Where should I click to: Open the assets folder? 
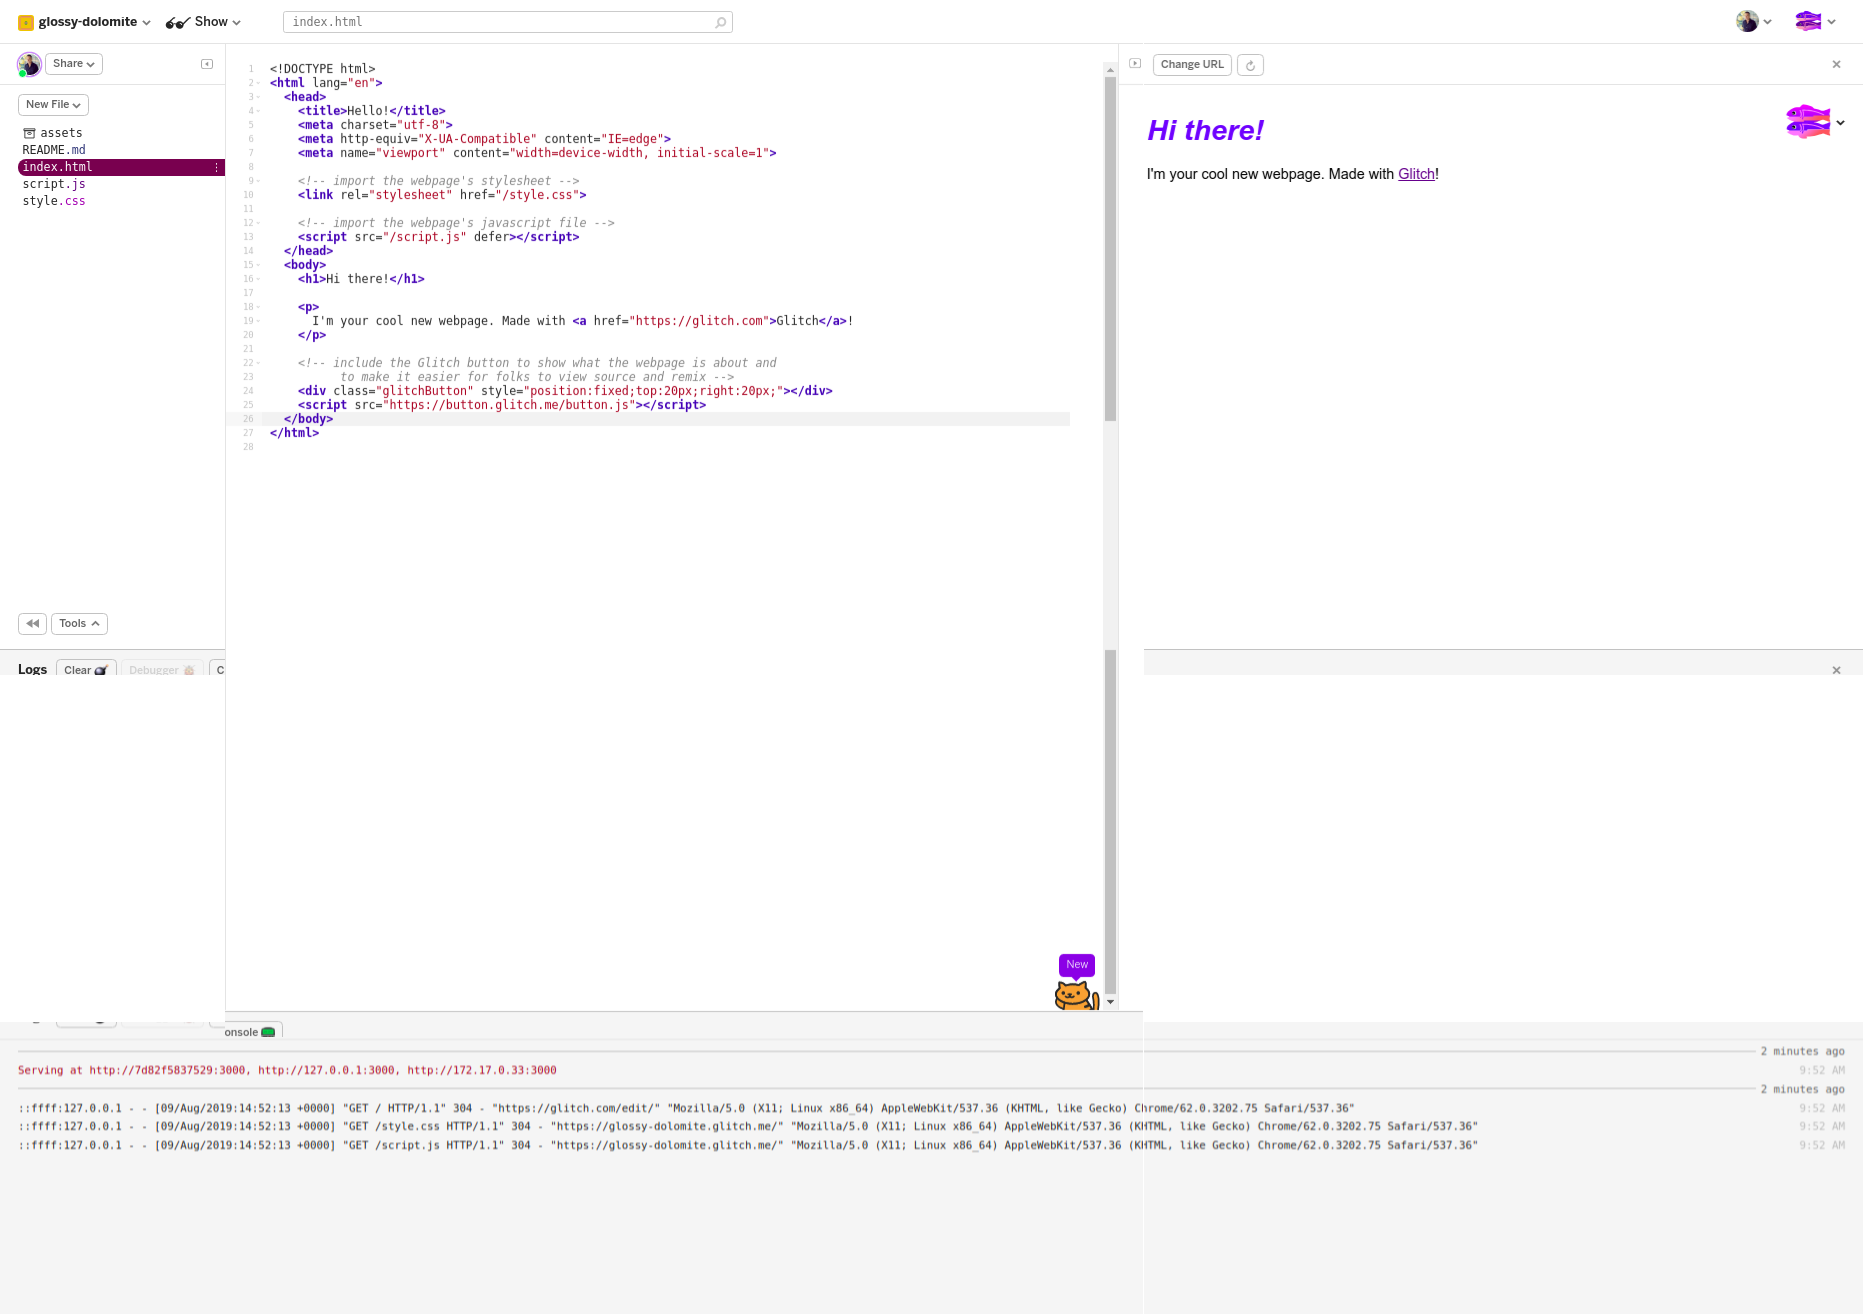point(53,133)
